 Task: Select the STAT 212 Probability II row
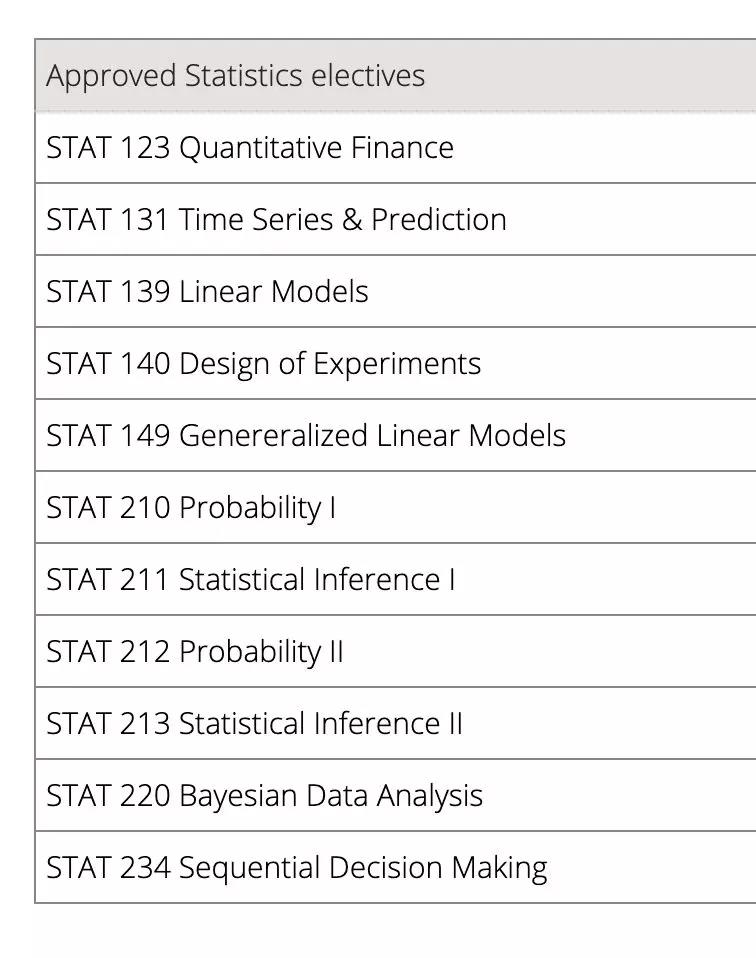[x=396, y=651]
